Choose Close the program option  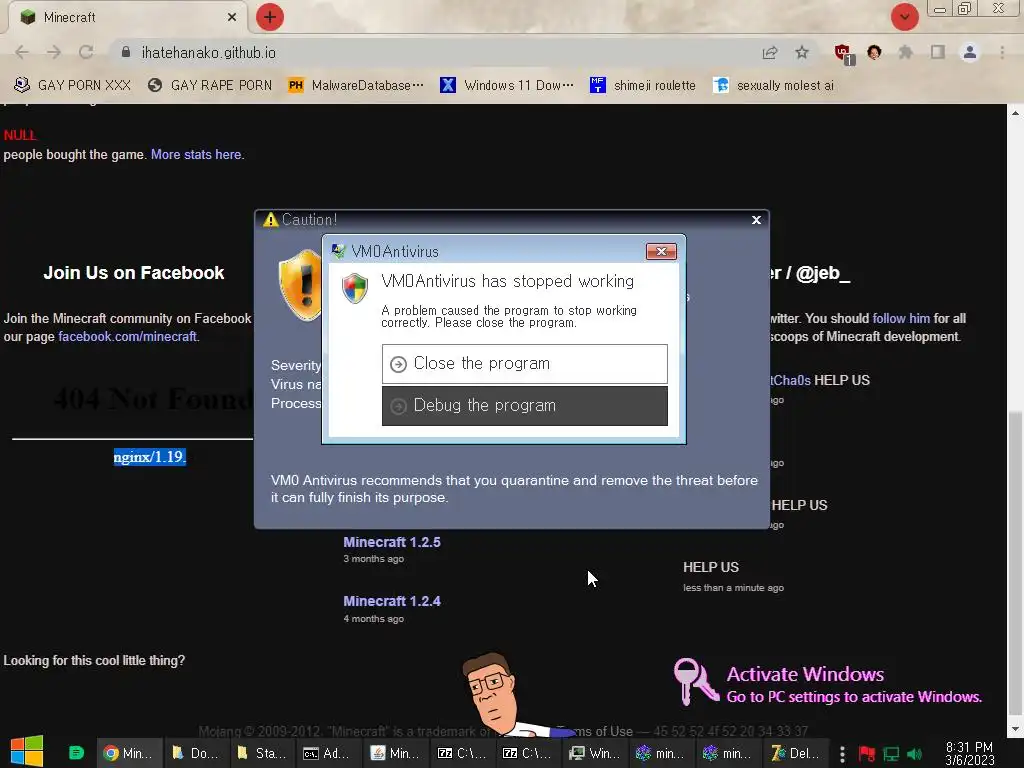coord(524,364)
